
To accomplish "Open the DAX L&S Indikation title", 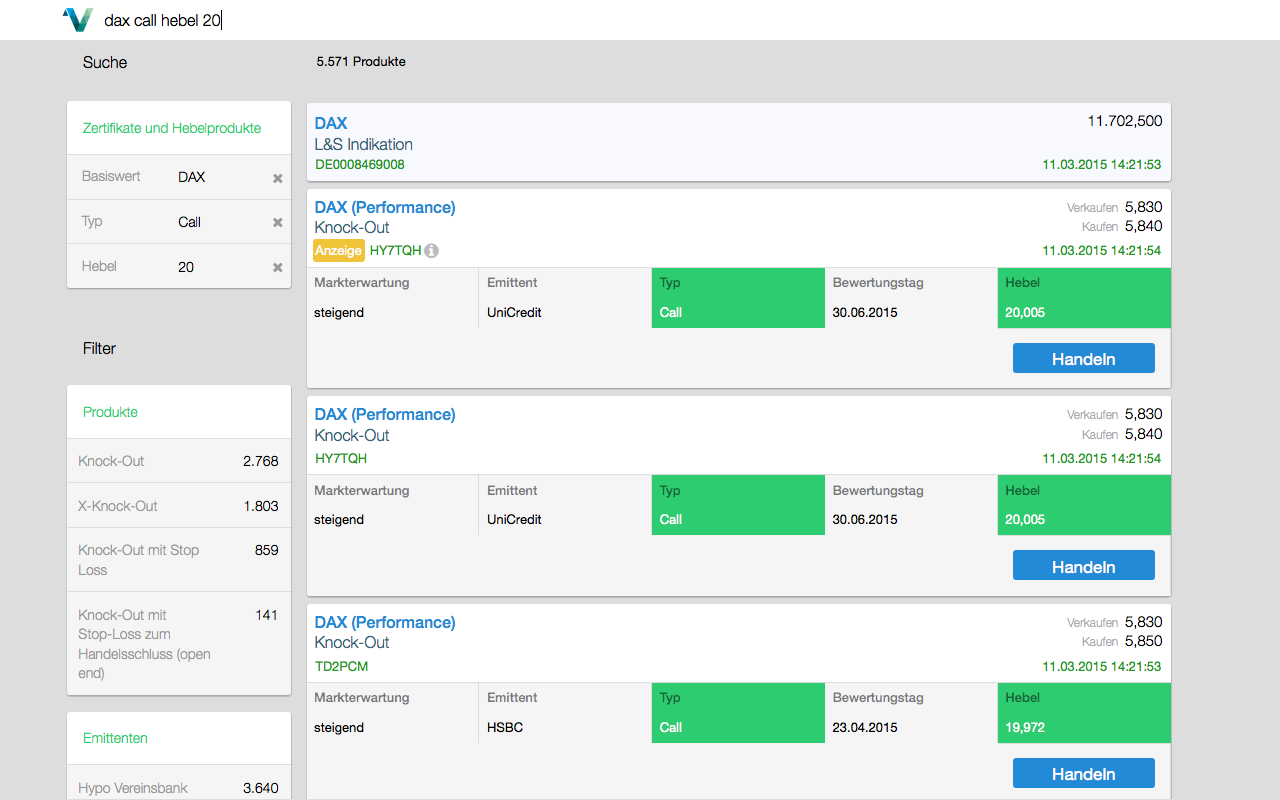I will (331, 123).
